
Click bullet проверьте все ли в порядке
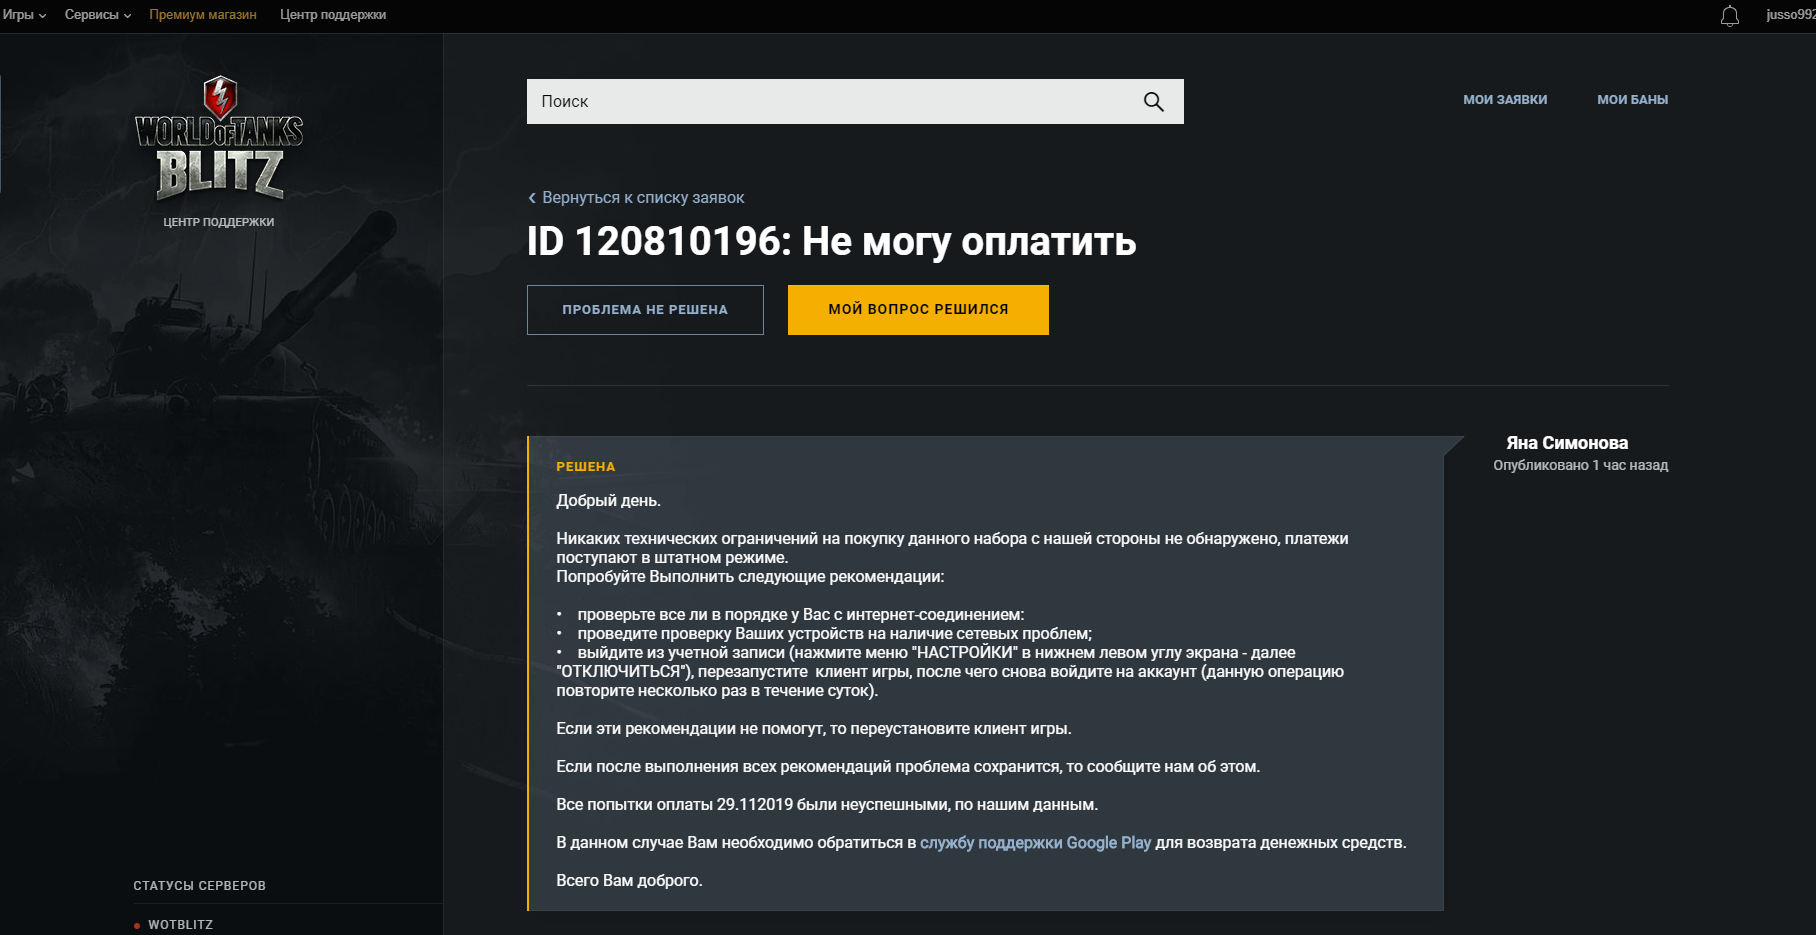(800, 615)
